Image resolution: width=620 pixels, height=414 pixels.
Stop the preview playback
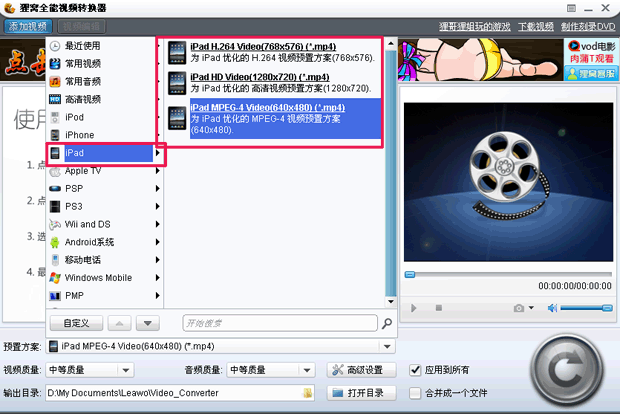pos(439,308)
